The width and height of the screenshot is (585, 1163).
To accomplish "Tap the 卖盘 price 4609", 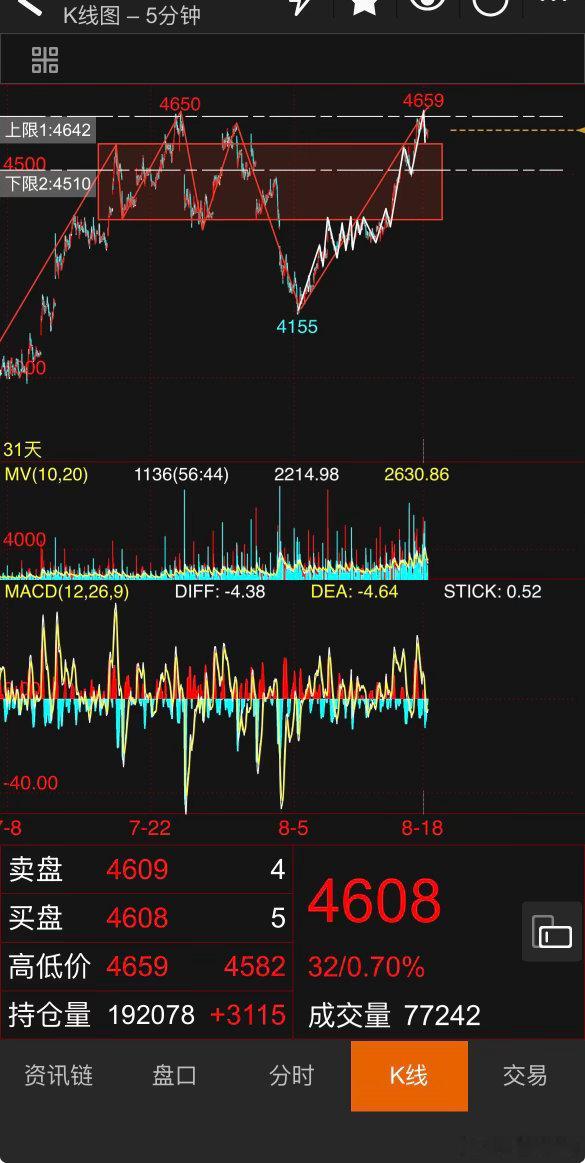I will click(x=137, y=869).
